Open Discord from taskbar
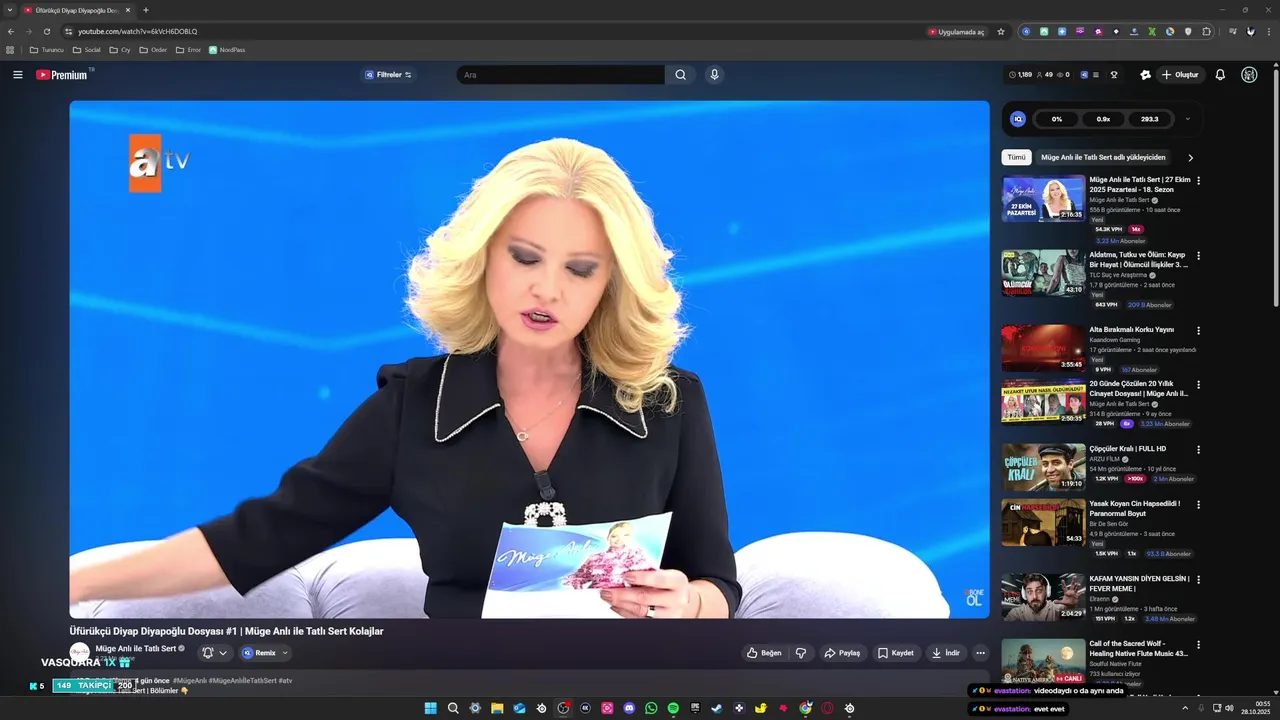This screenshot has width=1280, height=720. coord(629,708)
